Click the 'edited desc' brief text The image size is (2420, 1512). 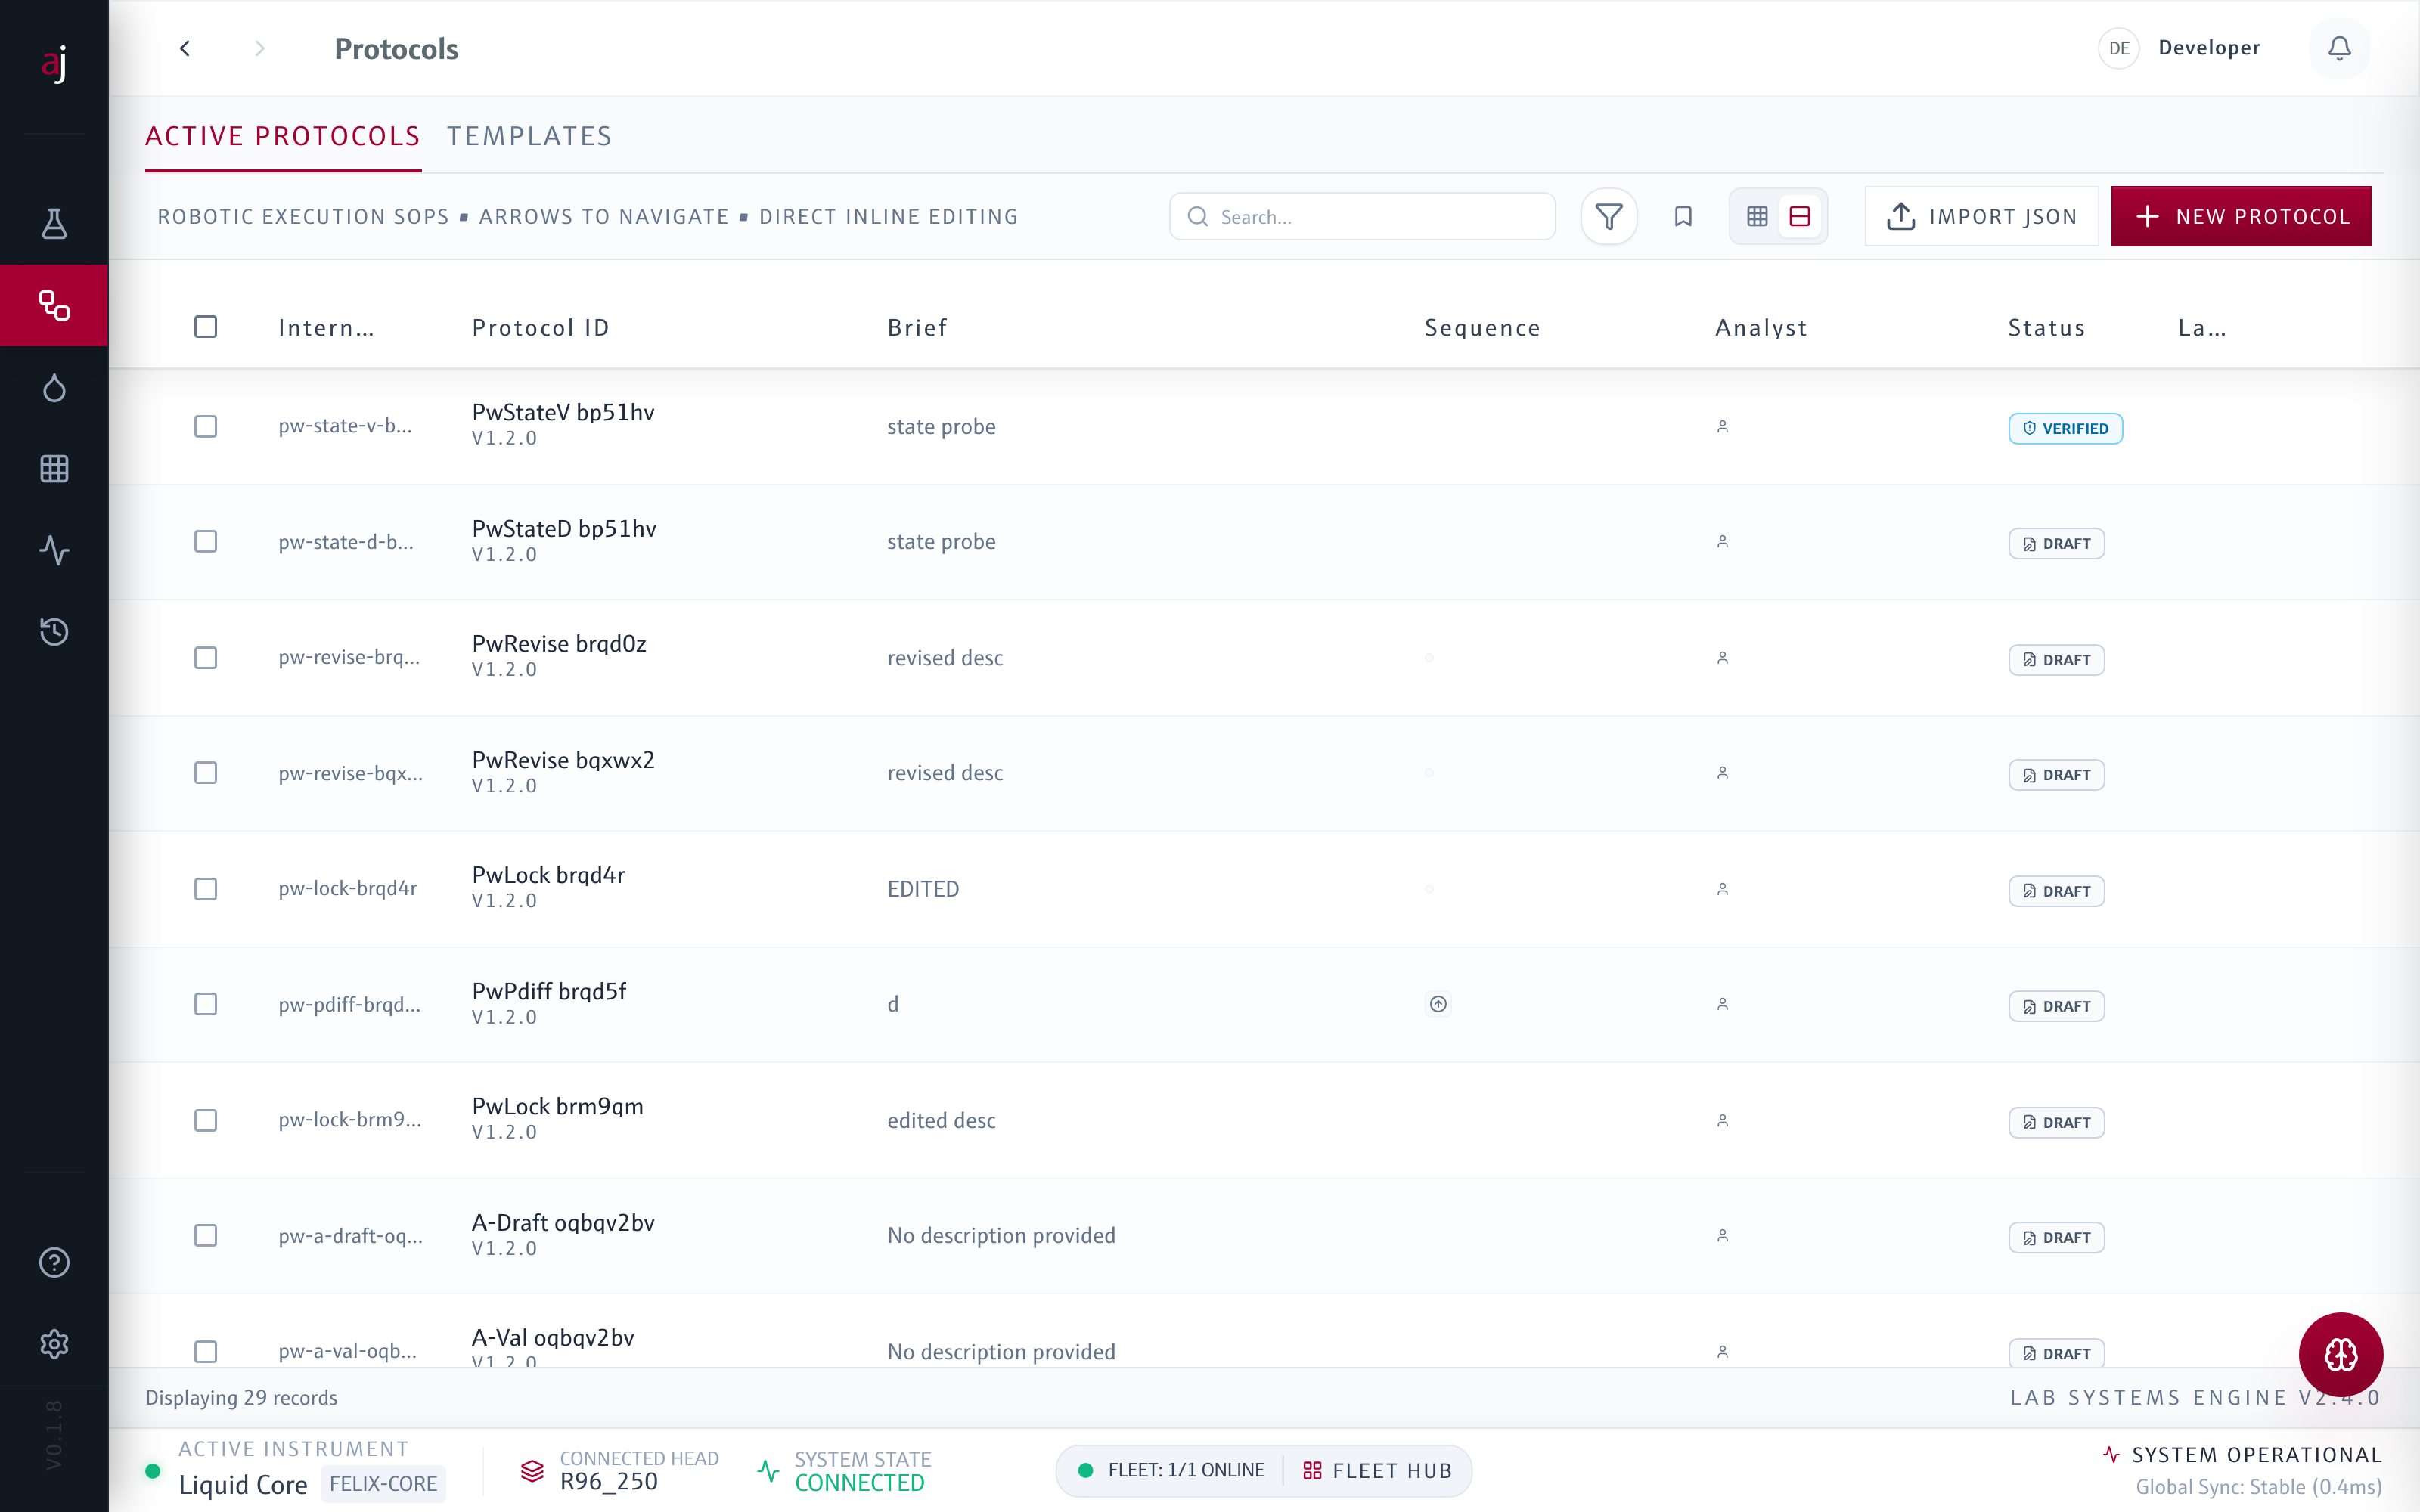click(x=941, y=1121)
